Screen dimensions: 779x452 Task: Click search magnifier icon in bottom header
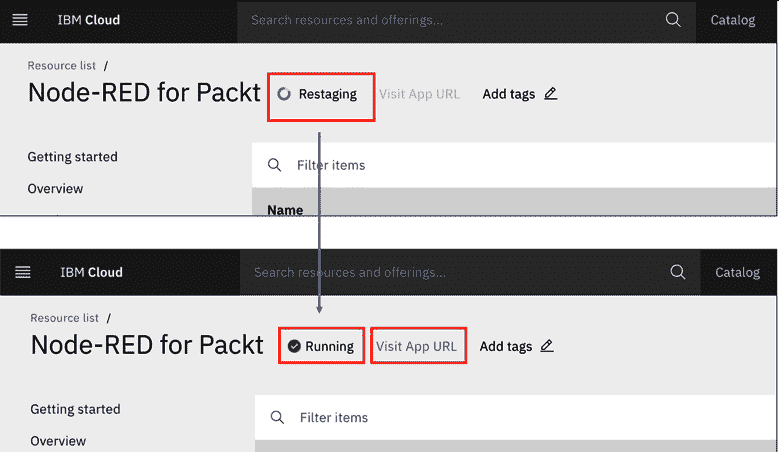678,272
